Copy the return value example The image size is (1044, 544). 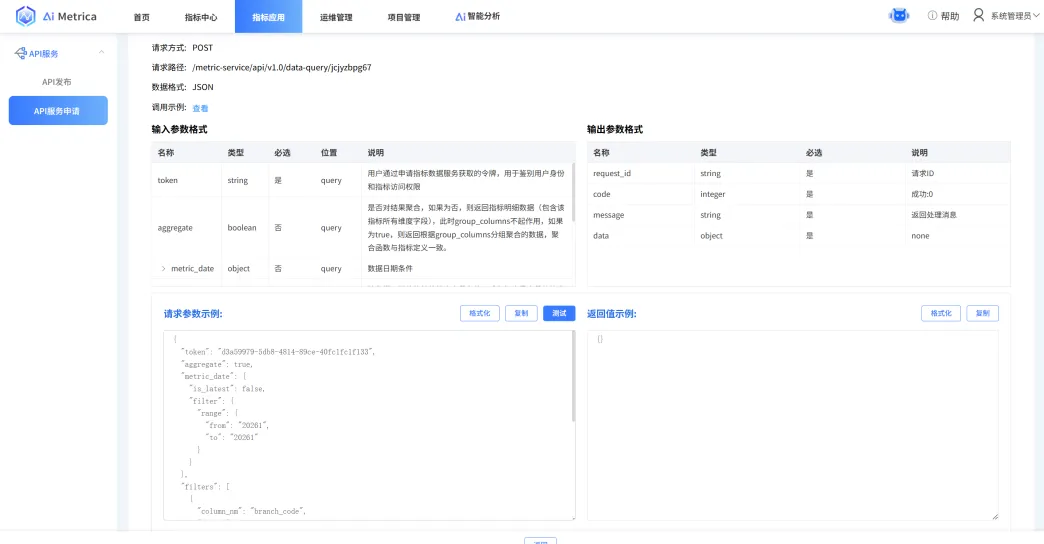pos(982,313)
